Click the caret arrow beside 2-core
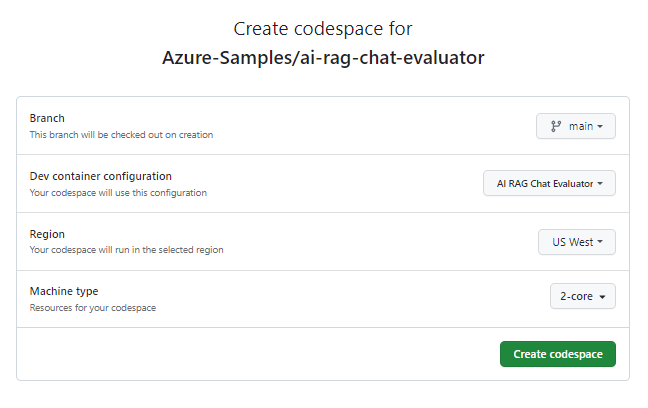 point(603,297)
